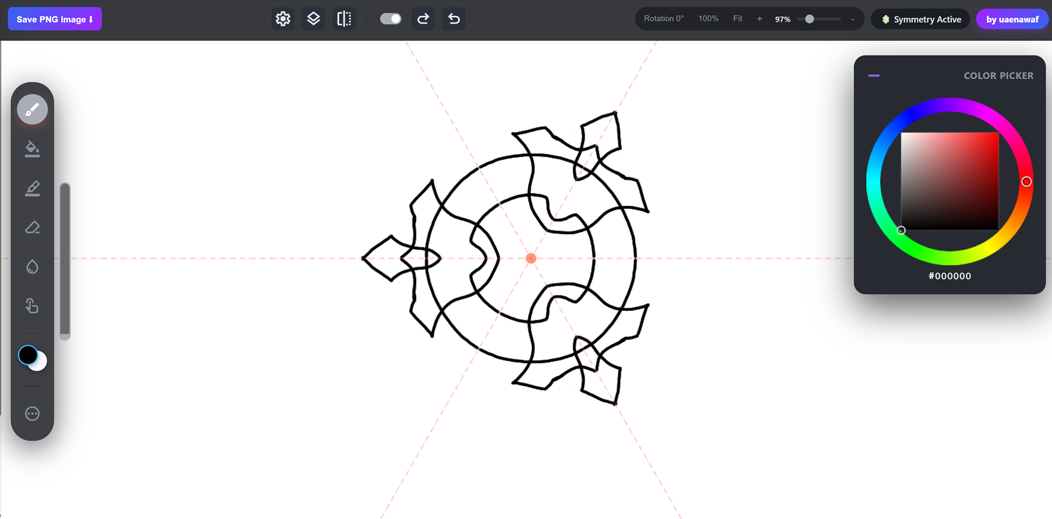Open the more options ellipsis menu

pyautogui.click(x=32, y=414)
